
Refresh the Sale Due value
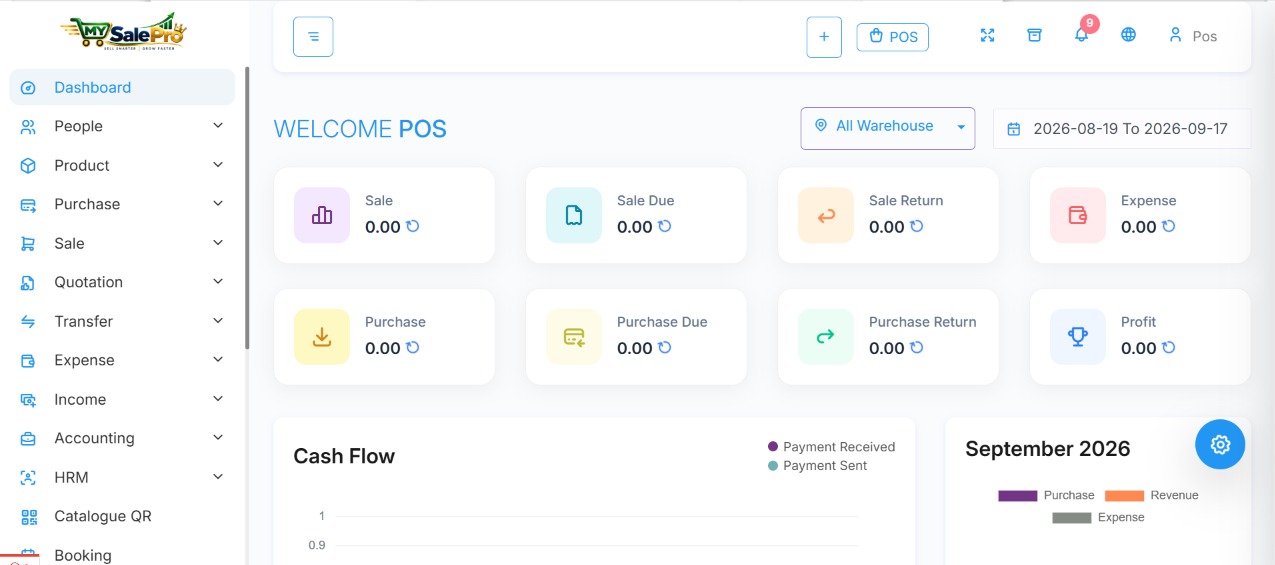665,227
